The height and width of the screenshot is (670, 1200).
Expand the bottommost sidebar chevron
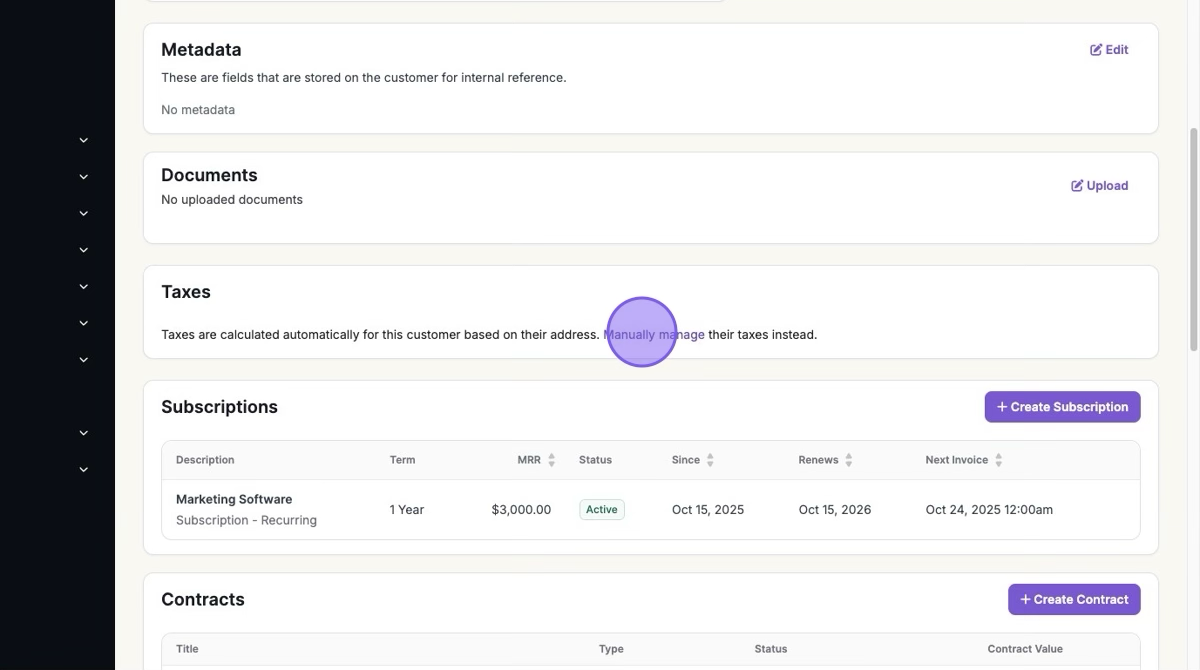tap(84, 470)
